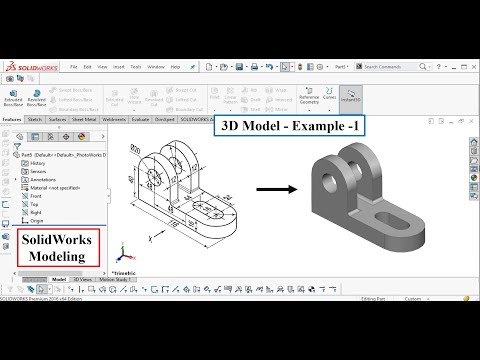Click the Shell feature command
Image resolution: width=480 pixels, height=360 pixels.
click(250, 109)
